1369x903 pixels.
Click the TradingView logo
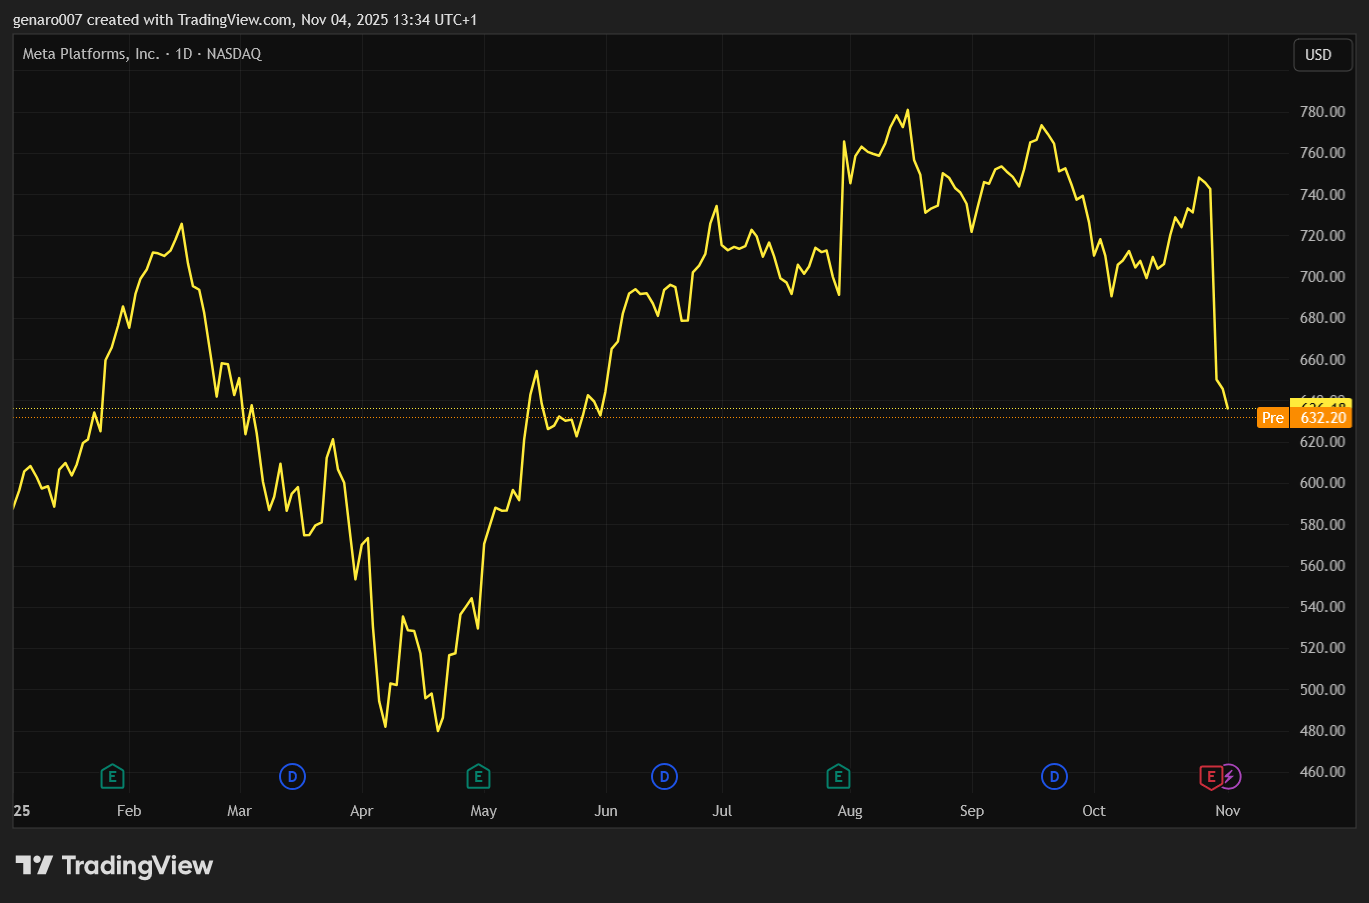[114, 865]
